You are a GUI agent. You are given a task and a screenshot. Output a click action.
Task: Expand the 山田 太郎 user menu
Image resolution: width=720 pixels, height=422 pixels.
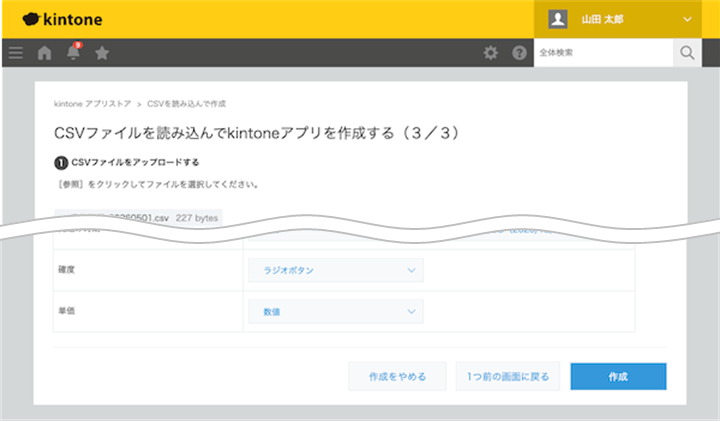687,19
